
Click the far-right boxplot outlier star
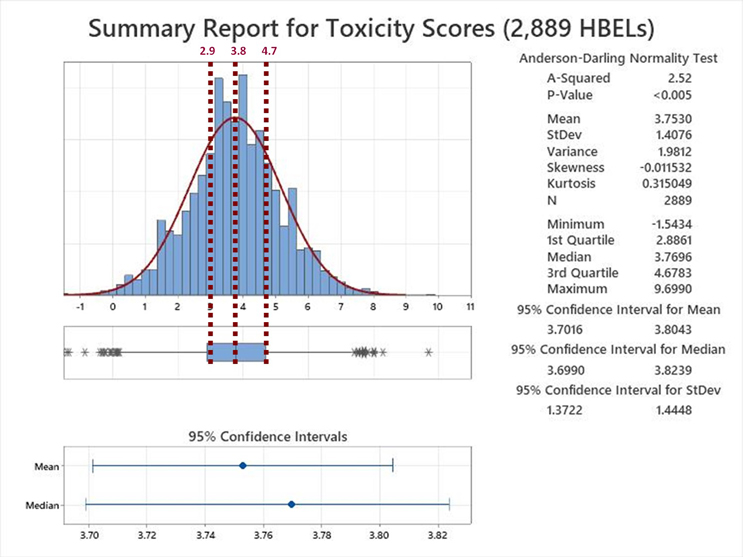[429, 352]
